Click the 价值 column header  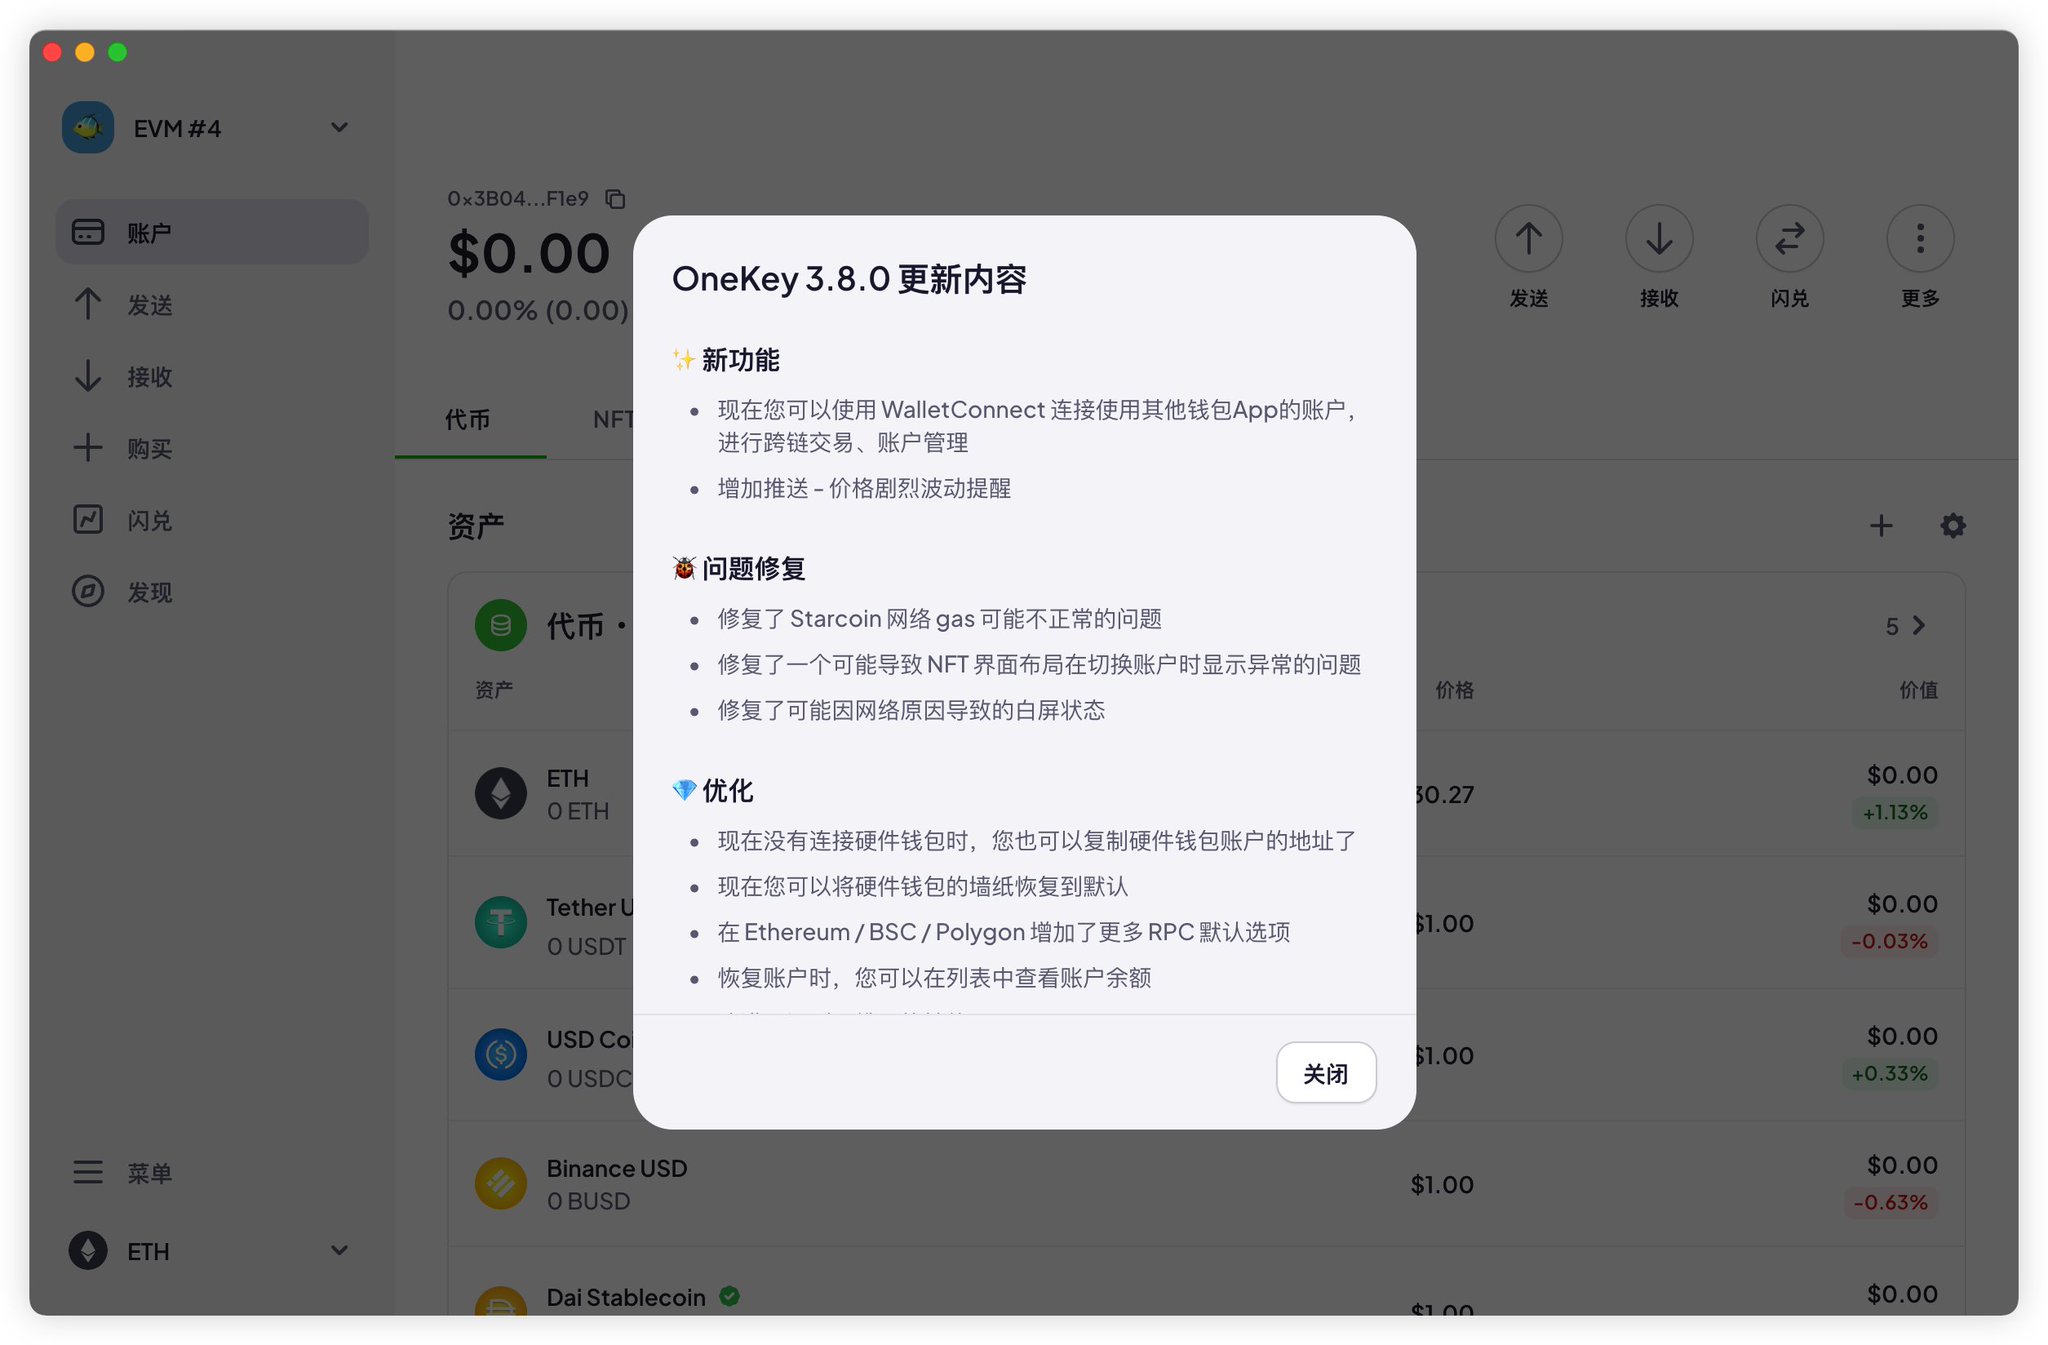[1918, 690]
